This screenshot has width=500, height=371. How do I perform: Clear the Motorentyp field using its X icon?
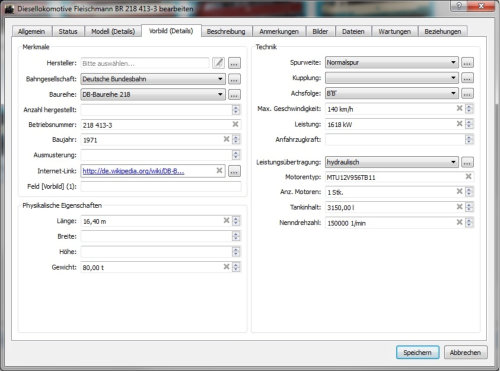tap(468, 176)
